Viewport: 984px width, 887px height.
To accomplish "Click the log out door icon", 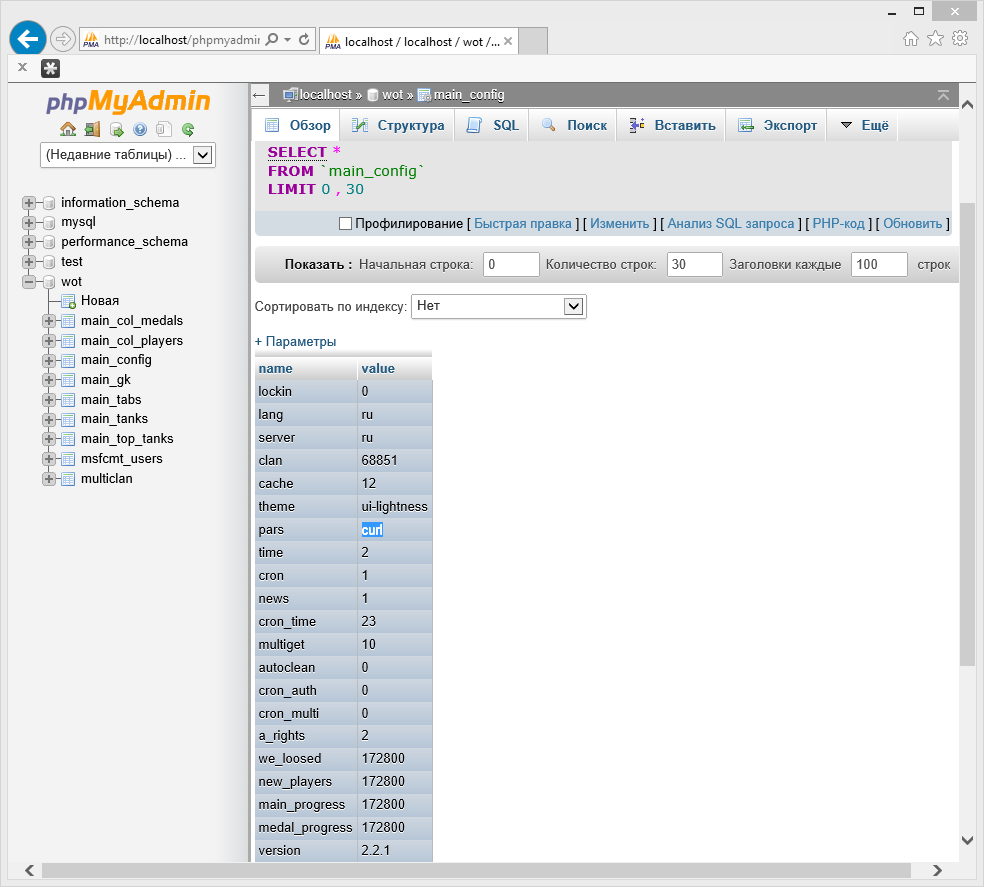I will coord(92,129).
